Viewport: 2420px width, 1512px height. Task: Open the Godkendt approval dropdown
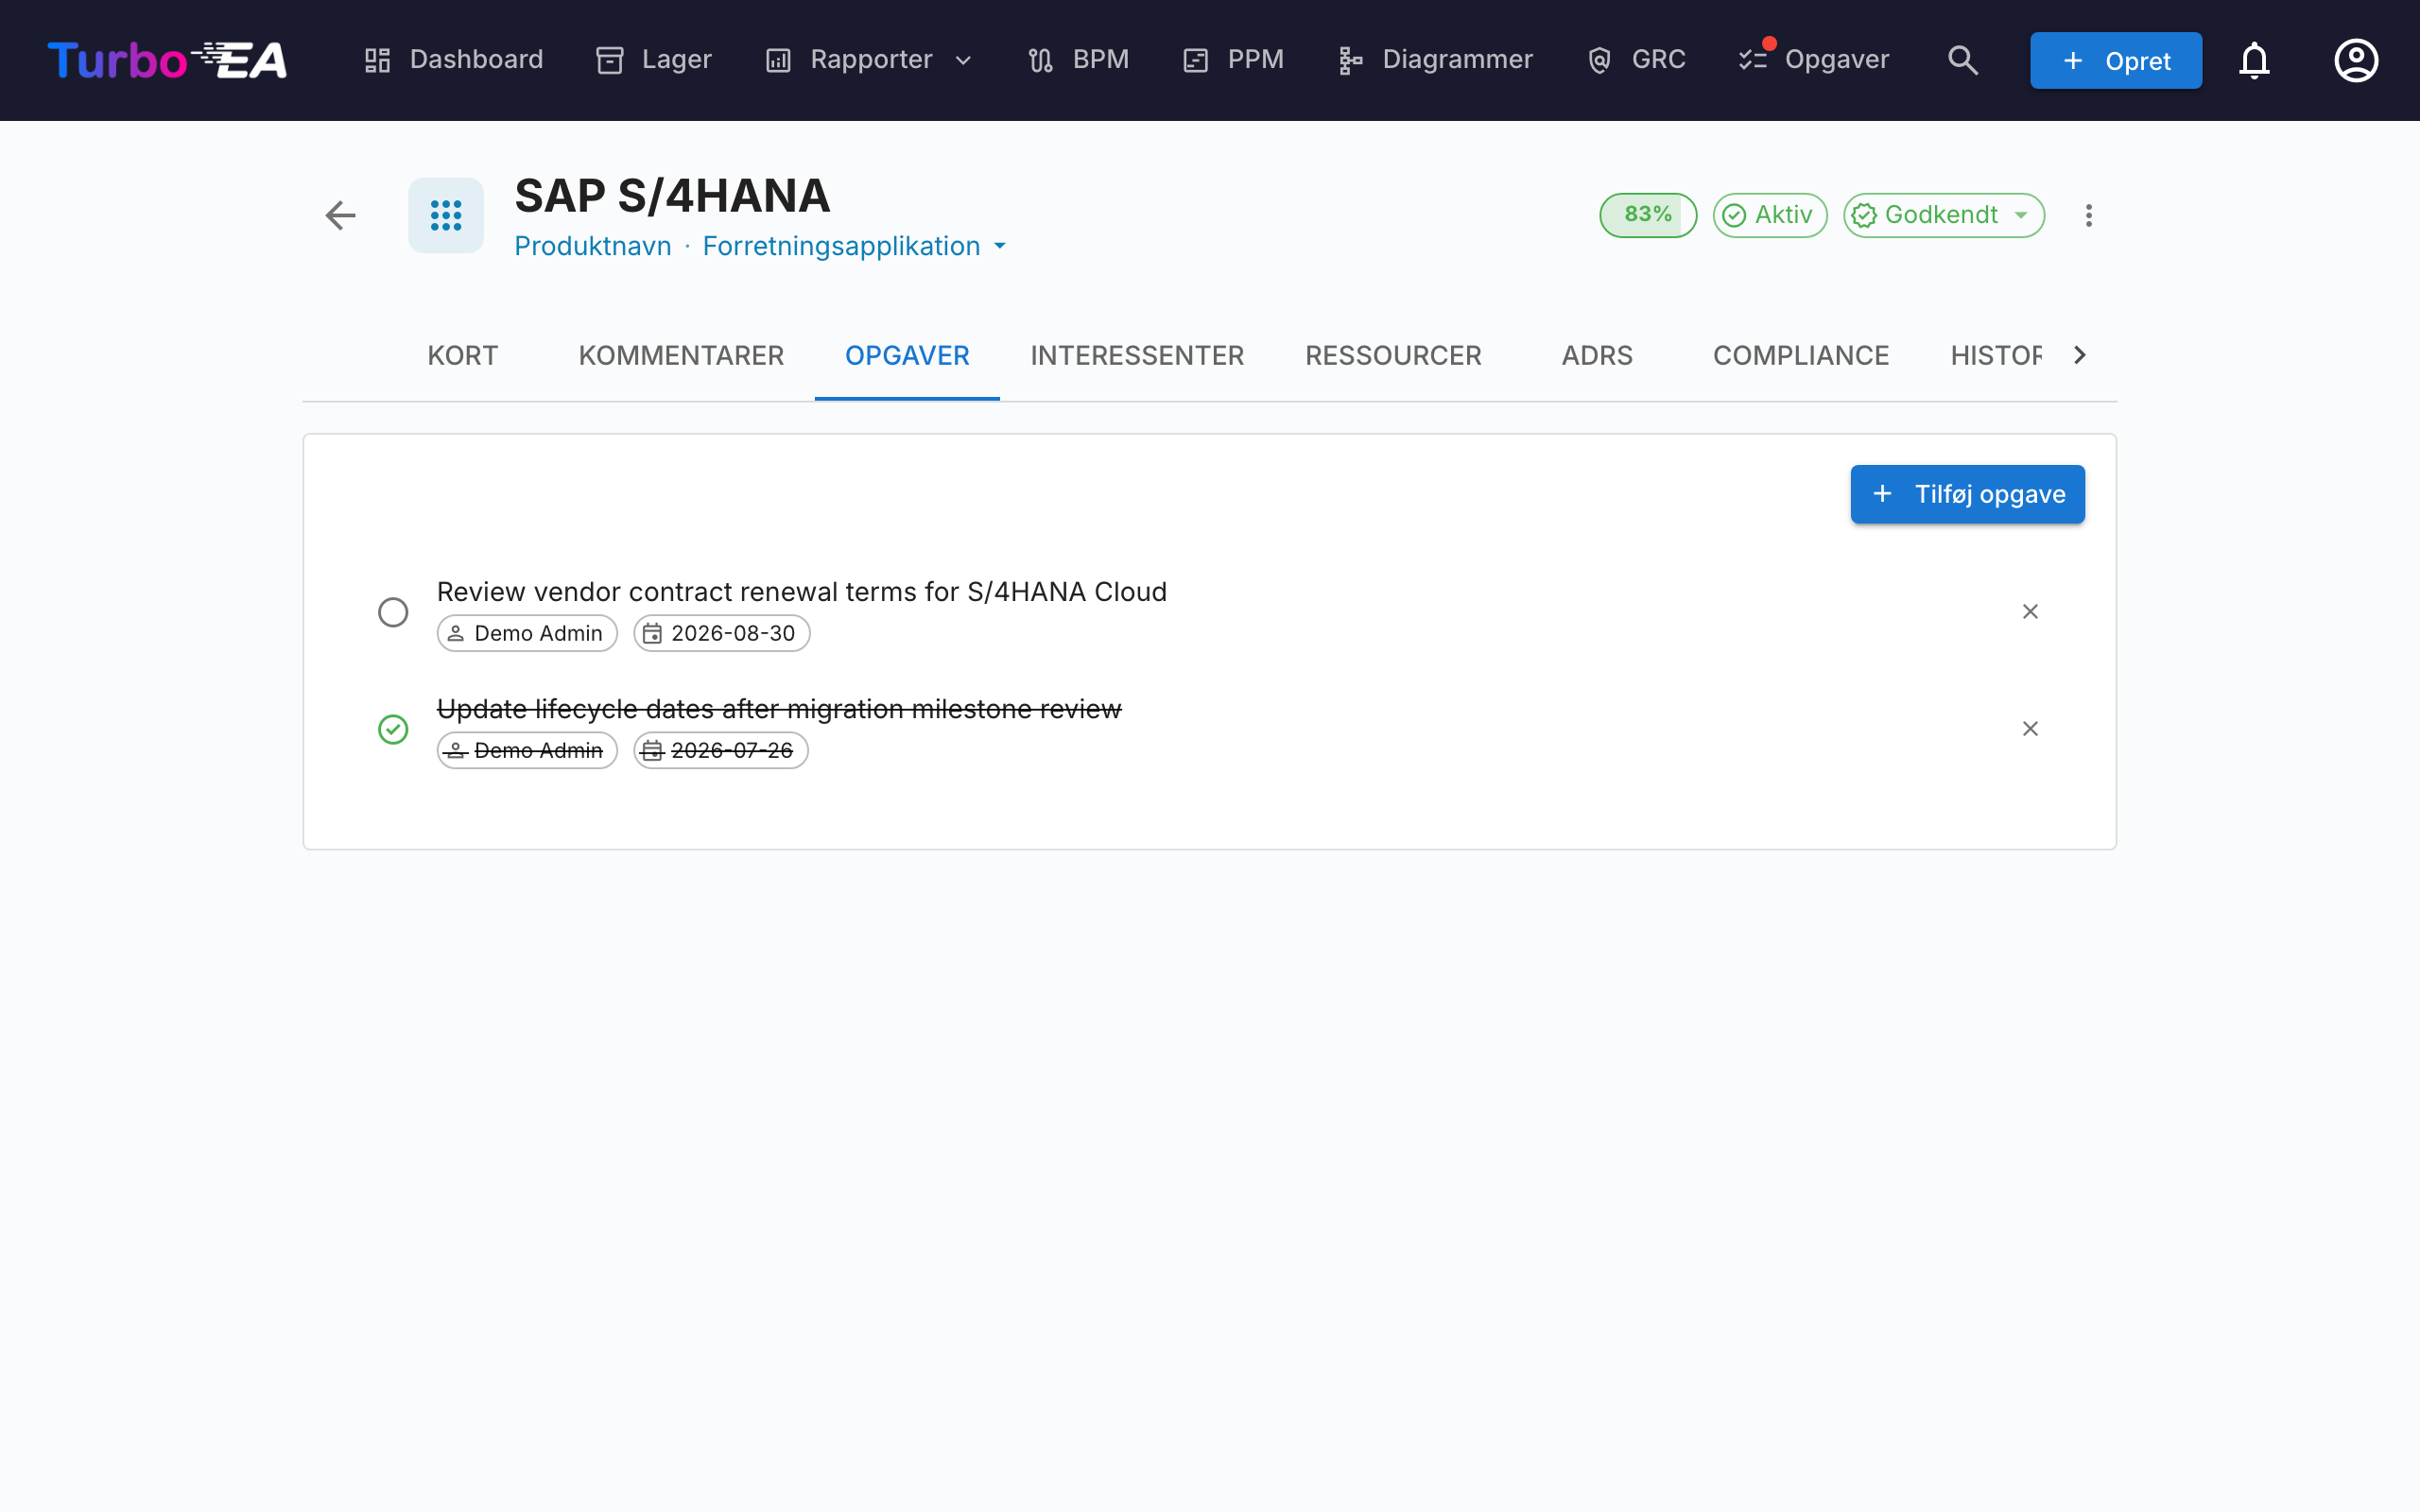(x=1943, y=215)
